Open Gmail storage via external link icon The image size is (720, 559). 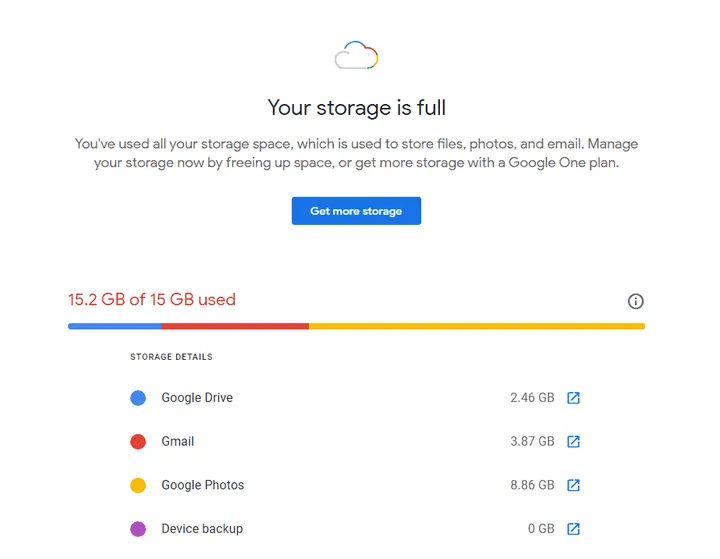[573, 441]
